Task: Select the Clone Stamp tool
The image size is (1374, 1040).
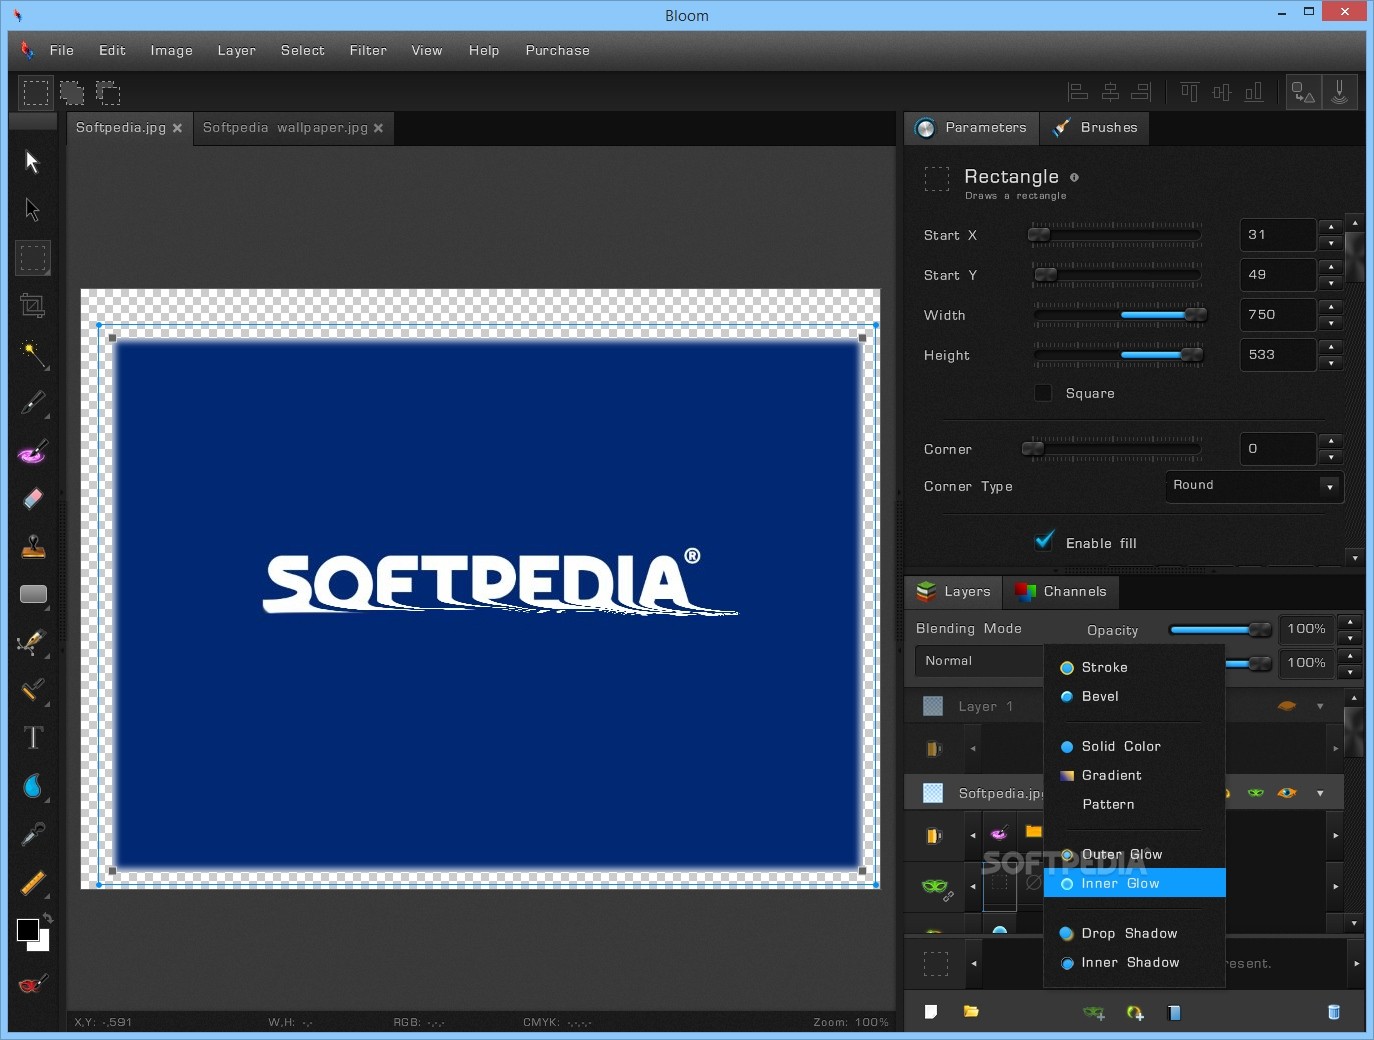Action: pos(32,546)
